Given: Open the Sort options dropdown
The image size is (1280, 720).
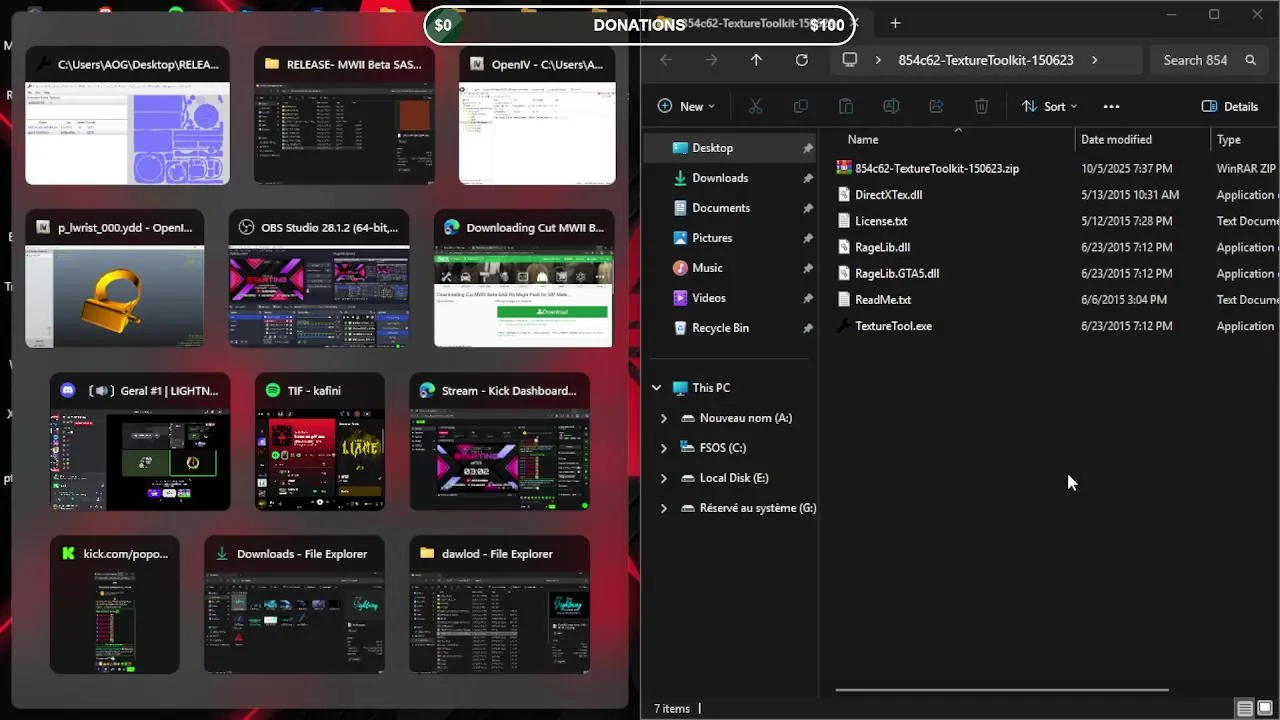Looking at the screenshot, I should point(1049,106).
